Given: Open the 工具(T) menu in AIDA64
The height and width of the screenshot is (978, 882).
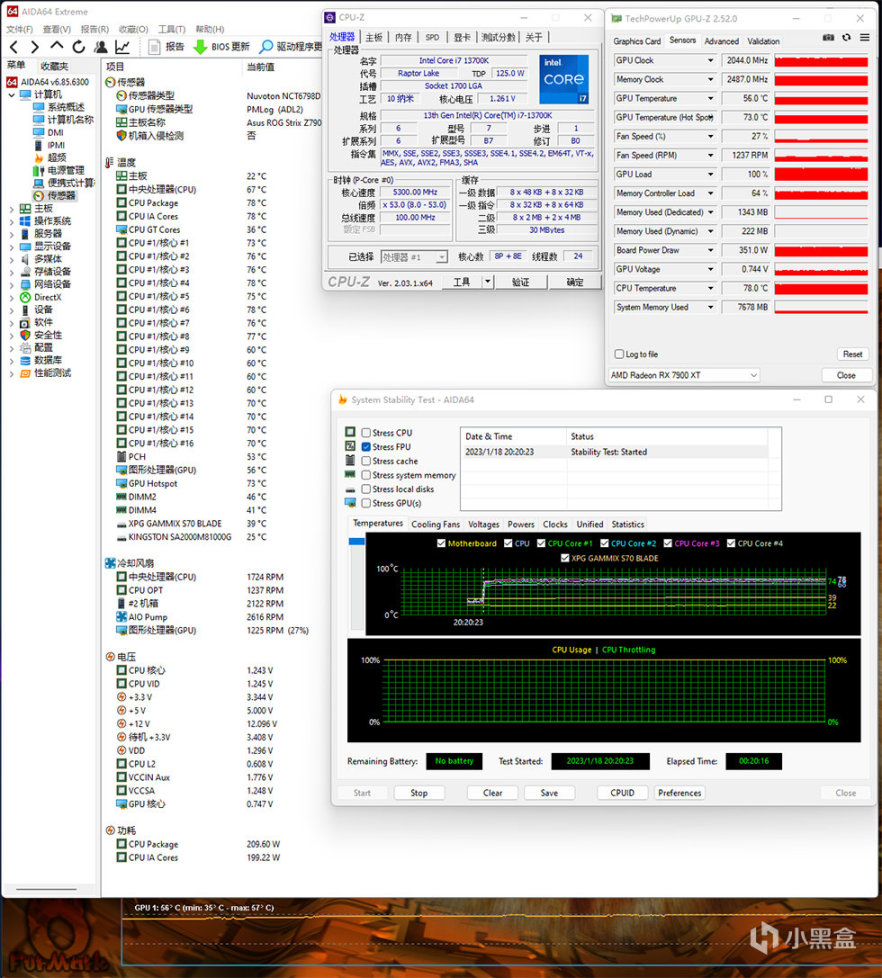Looking at the screenshot, I should click(x=172, y=29).
